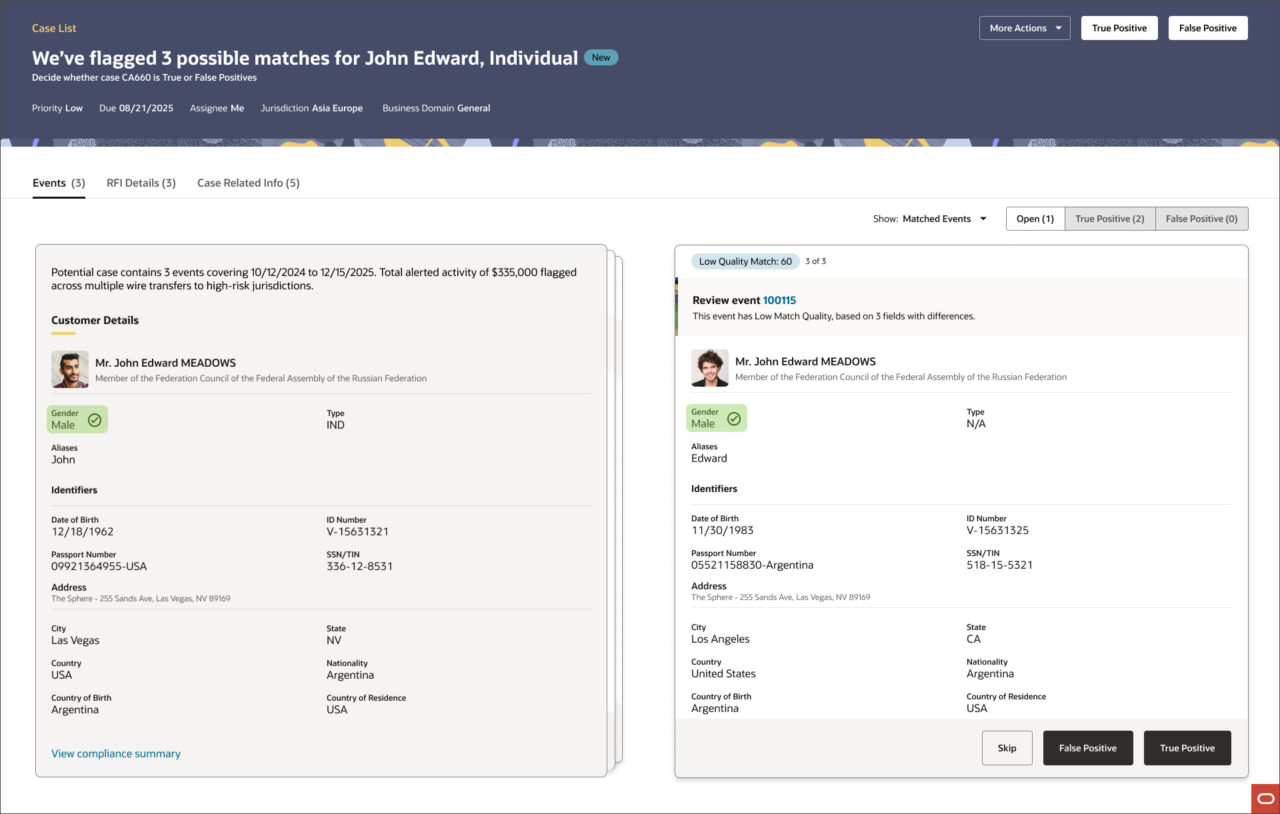This screenshot has width=1280, height=814.
Task: Go to the Events tab
Action: (59, 183)
